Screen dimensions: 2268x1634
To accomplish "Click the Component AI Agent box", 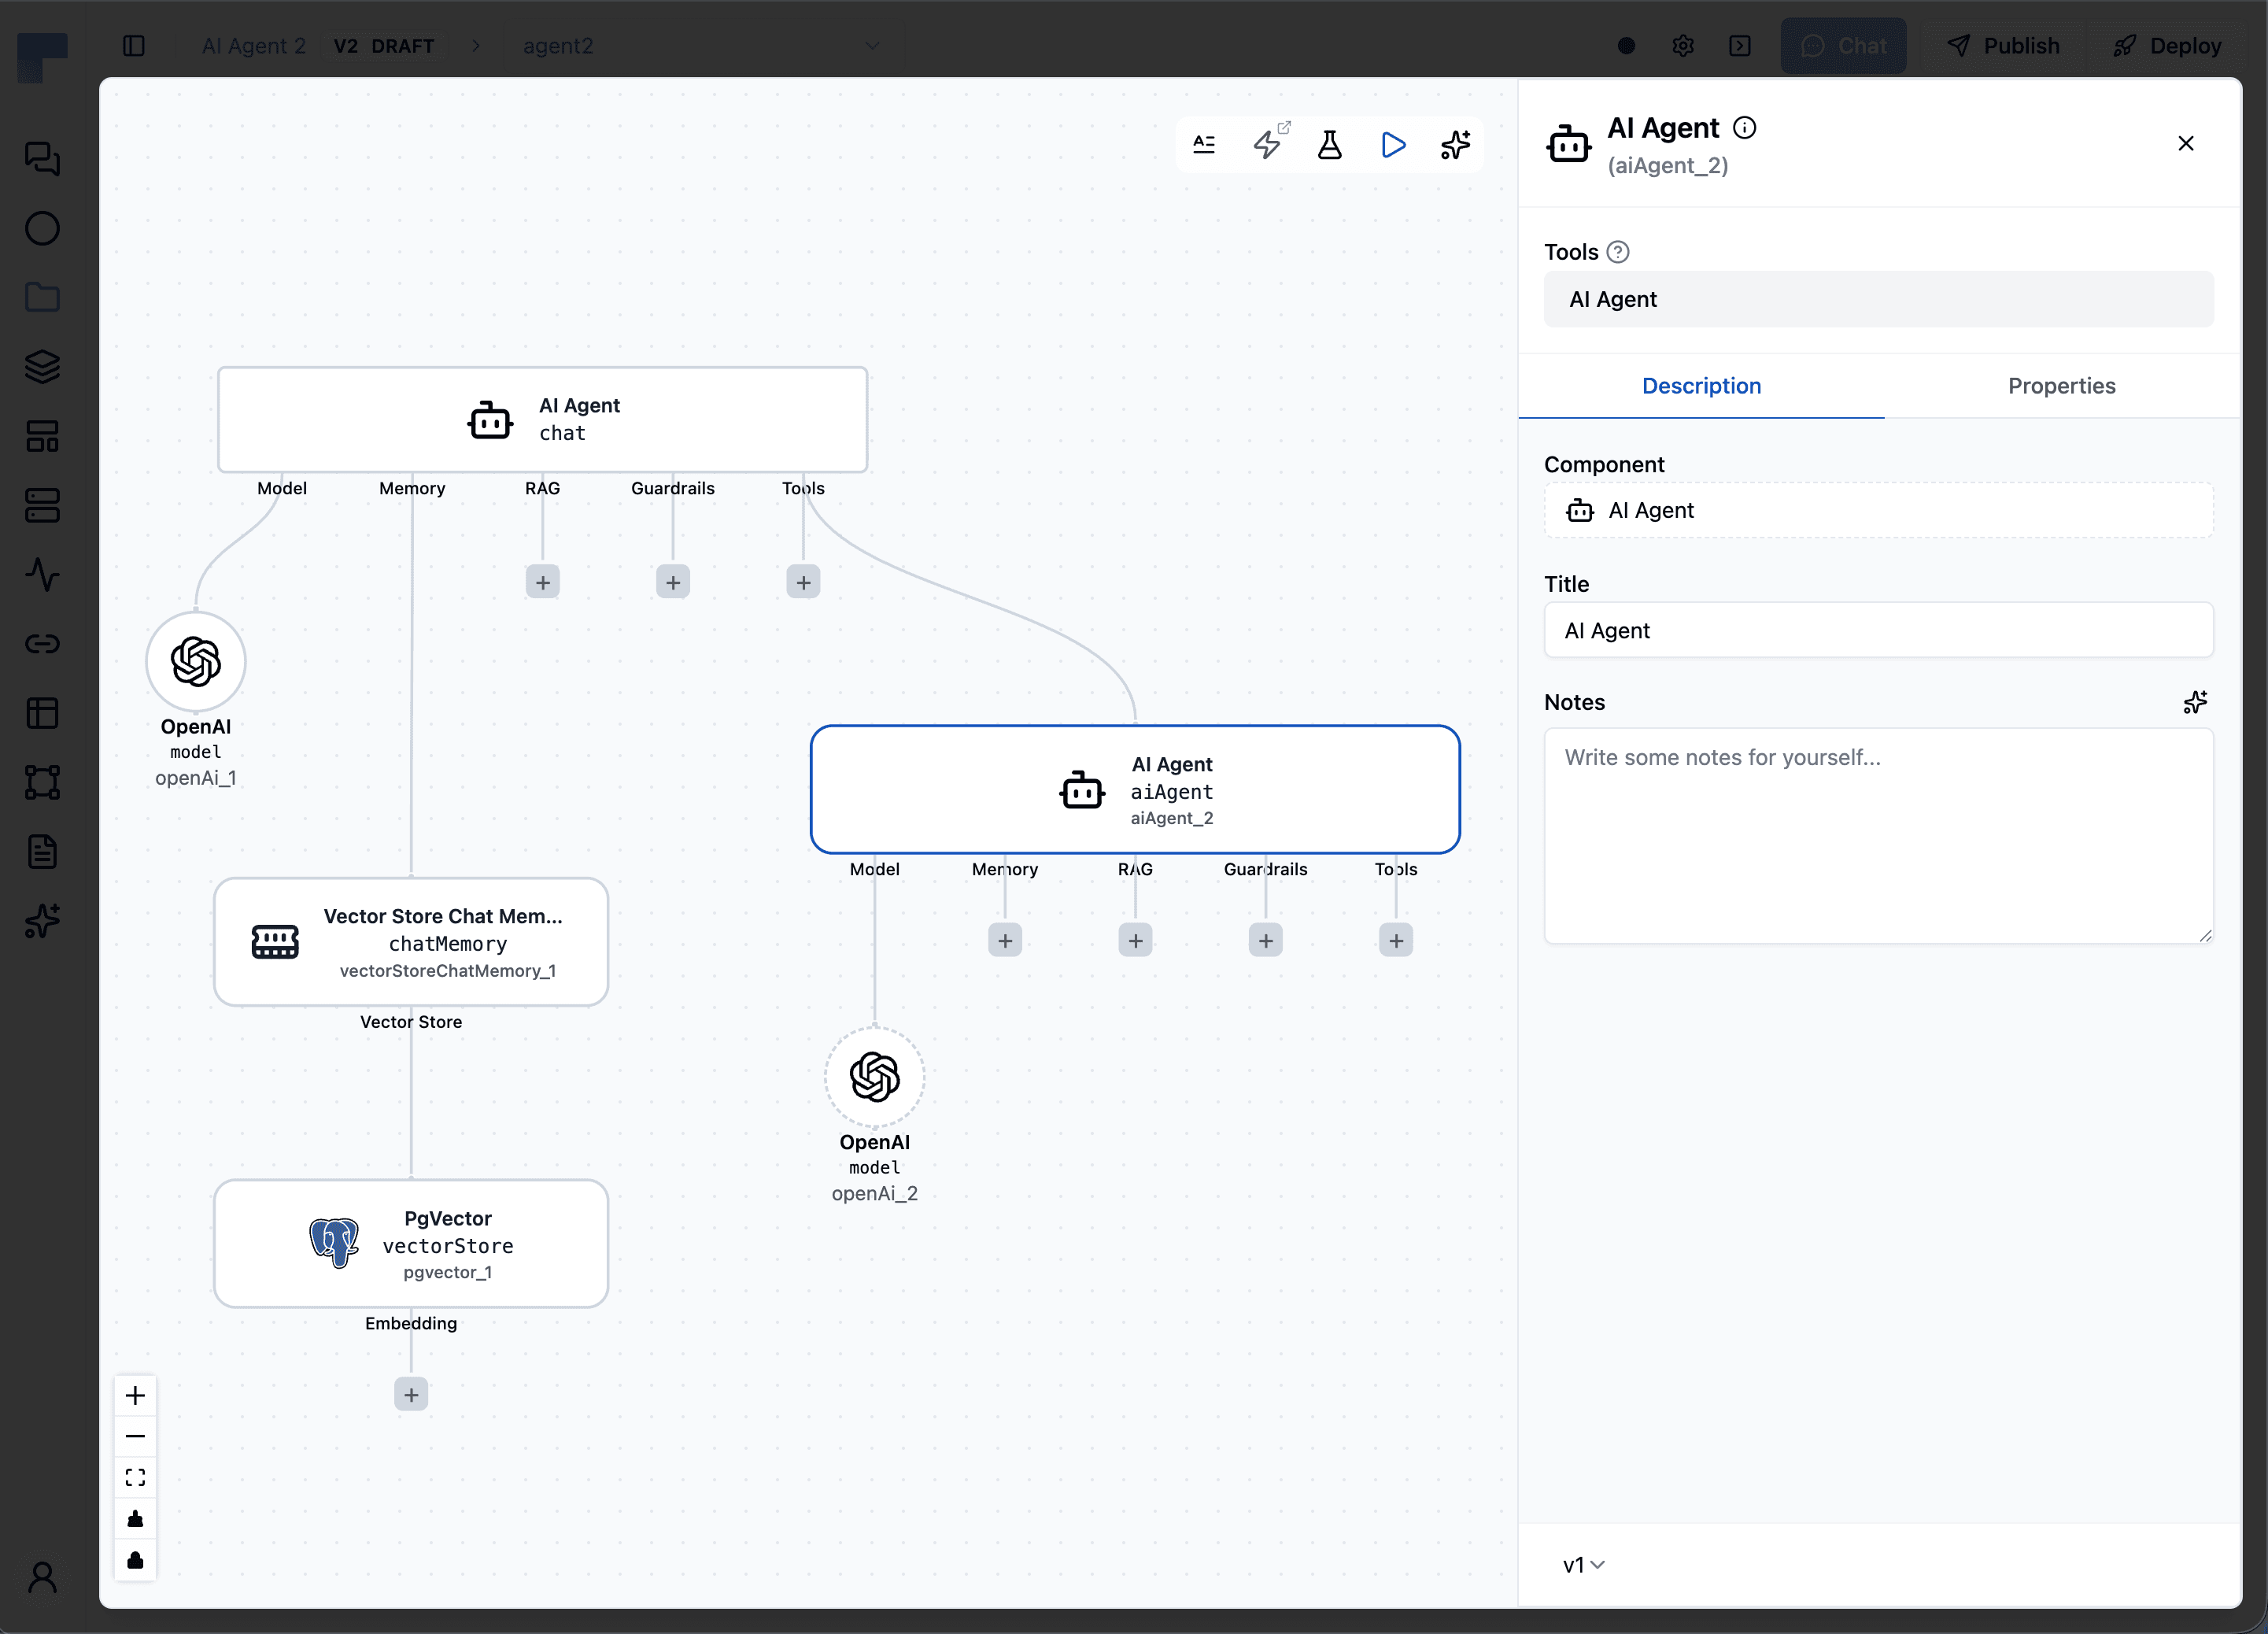I will pyautogui.click(x=1878, y=511).
